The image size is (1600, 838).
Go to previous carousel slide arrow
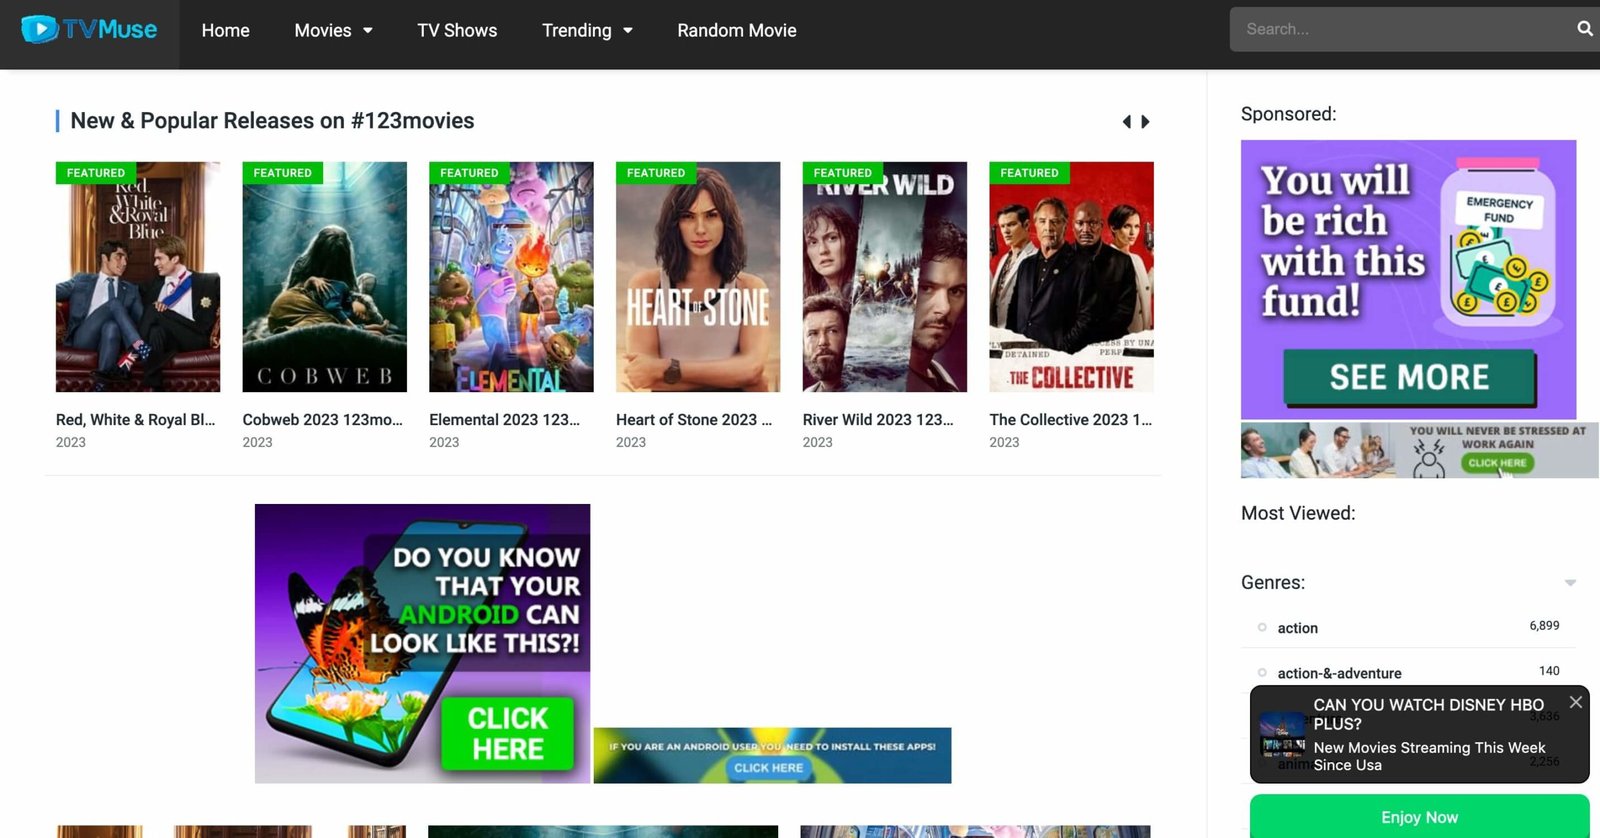point(1127,122)
